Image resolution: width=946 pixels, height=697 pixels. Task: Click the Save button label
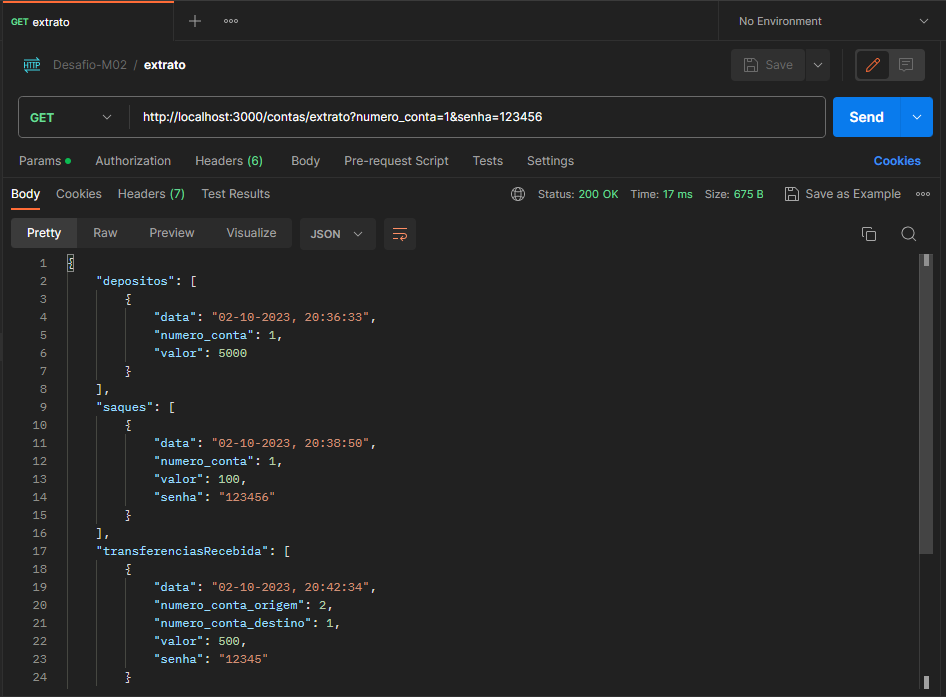[779, 65]
